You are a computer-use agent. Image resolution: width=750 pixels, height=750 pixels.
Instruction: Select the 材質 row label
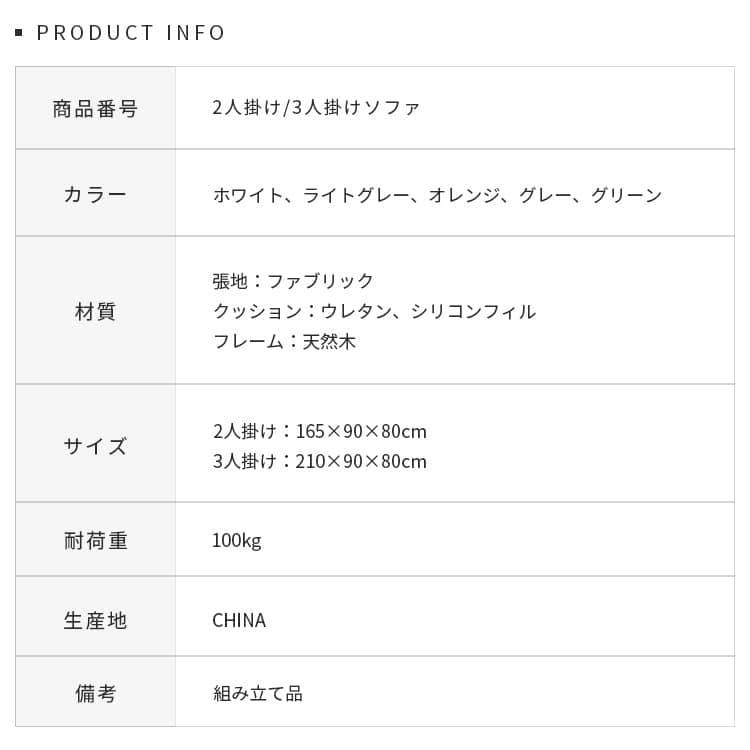(x=95, y=312)
